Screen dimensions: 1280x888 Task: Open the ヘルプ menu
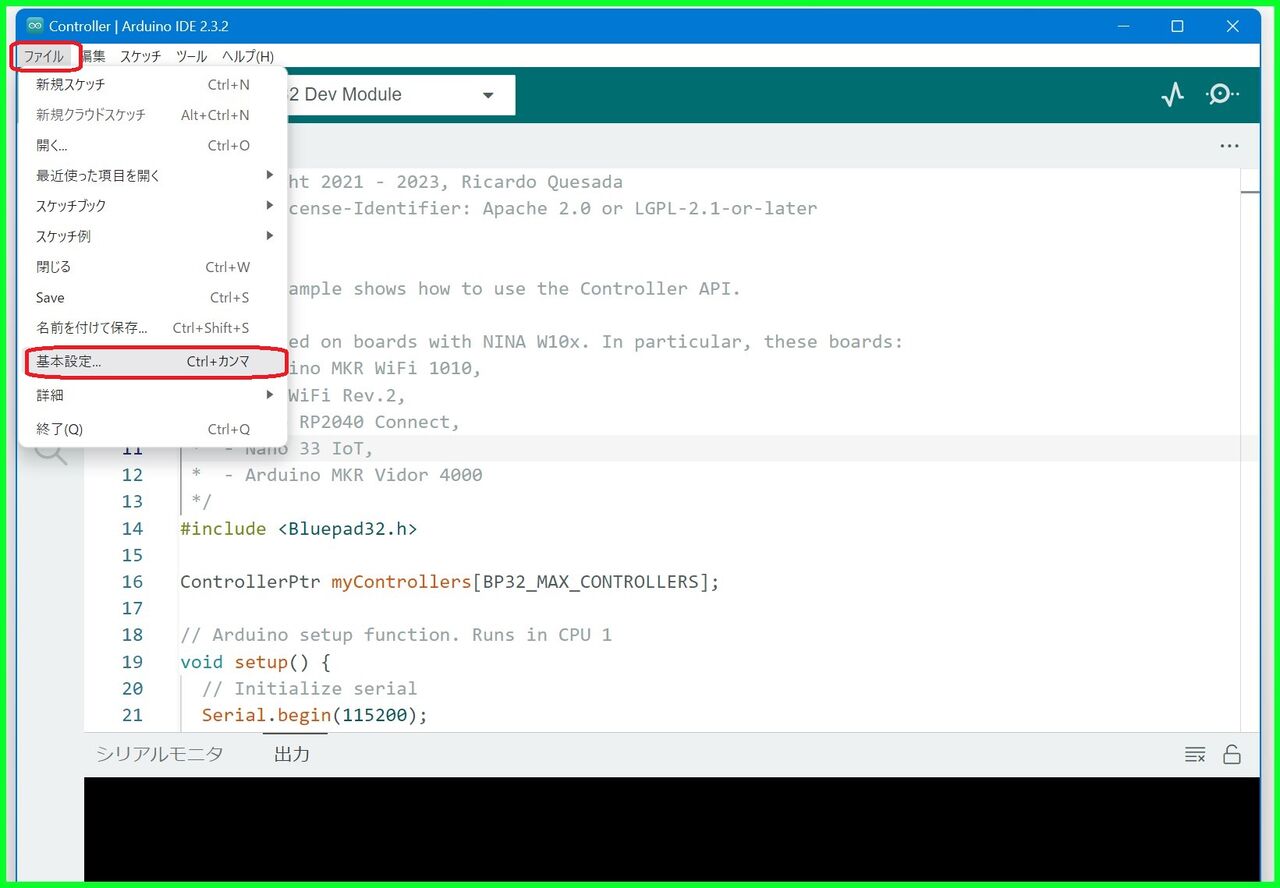click(246, 56)
